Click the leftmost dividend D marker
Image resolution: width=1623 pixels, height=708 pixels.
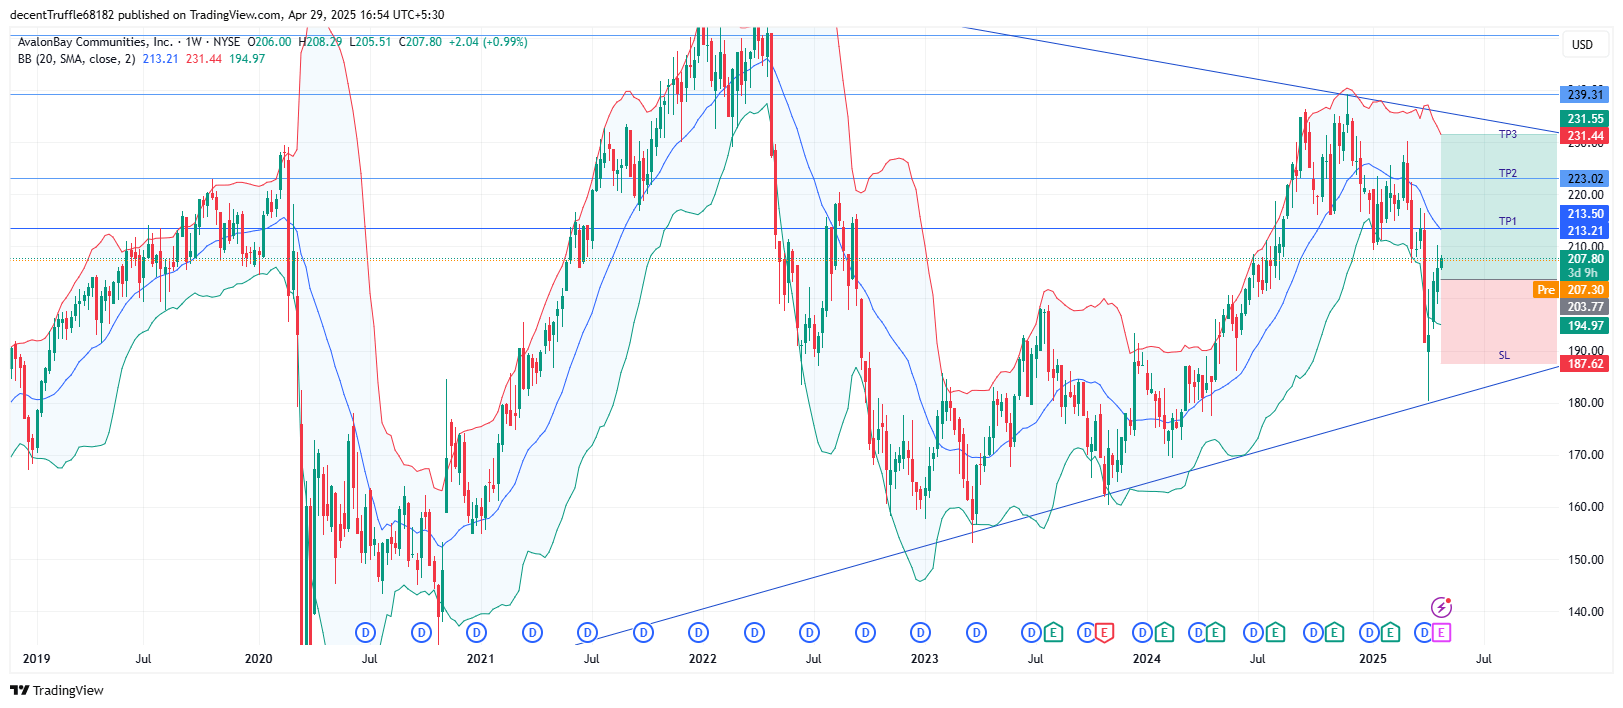pyautogui.click(x=366, y=632)
